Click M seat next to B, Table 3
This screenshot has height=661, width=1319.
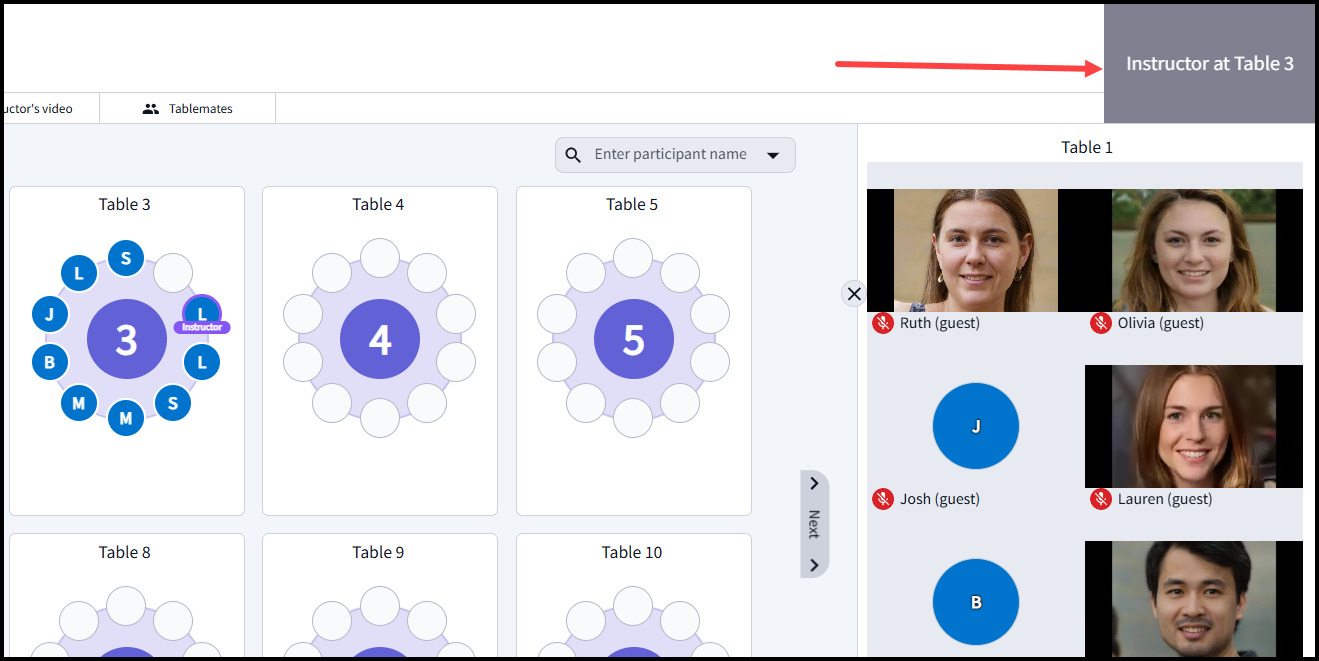point(79,403)
